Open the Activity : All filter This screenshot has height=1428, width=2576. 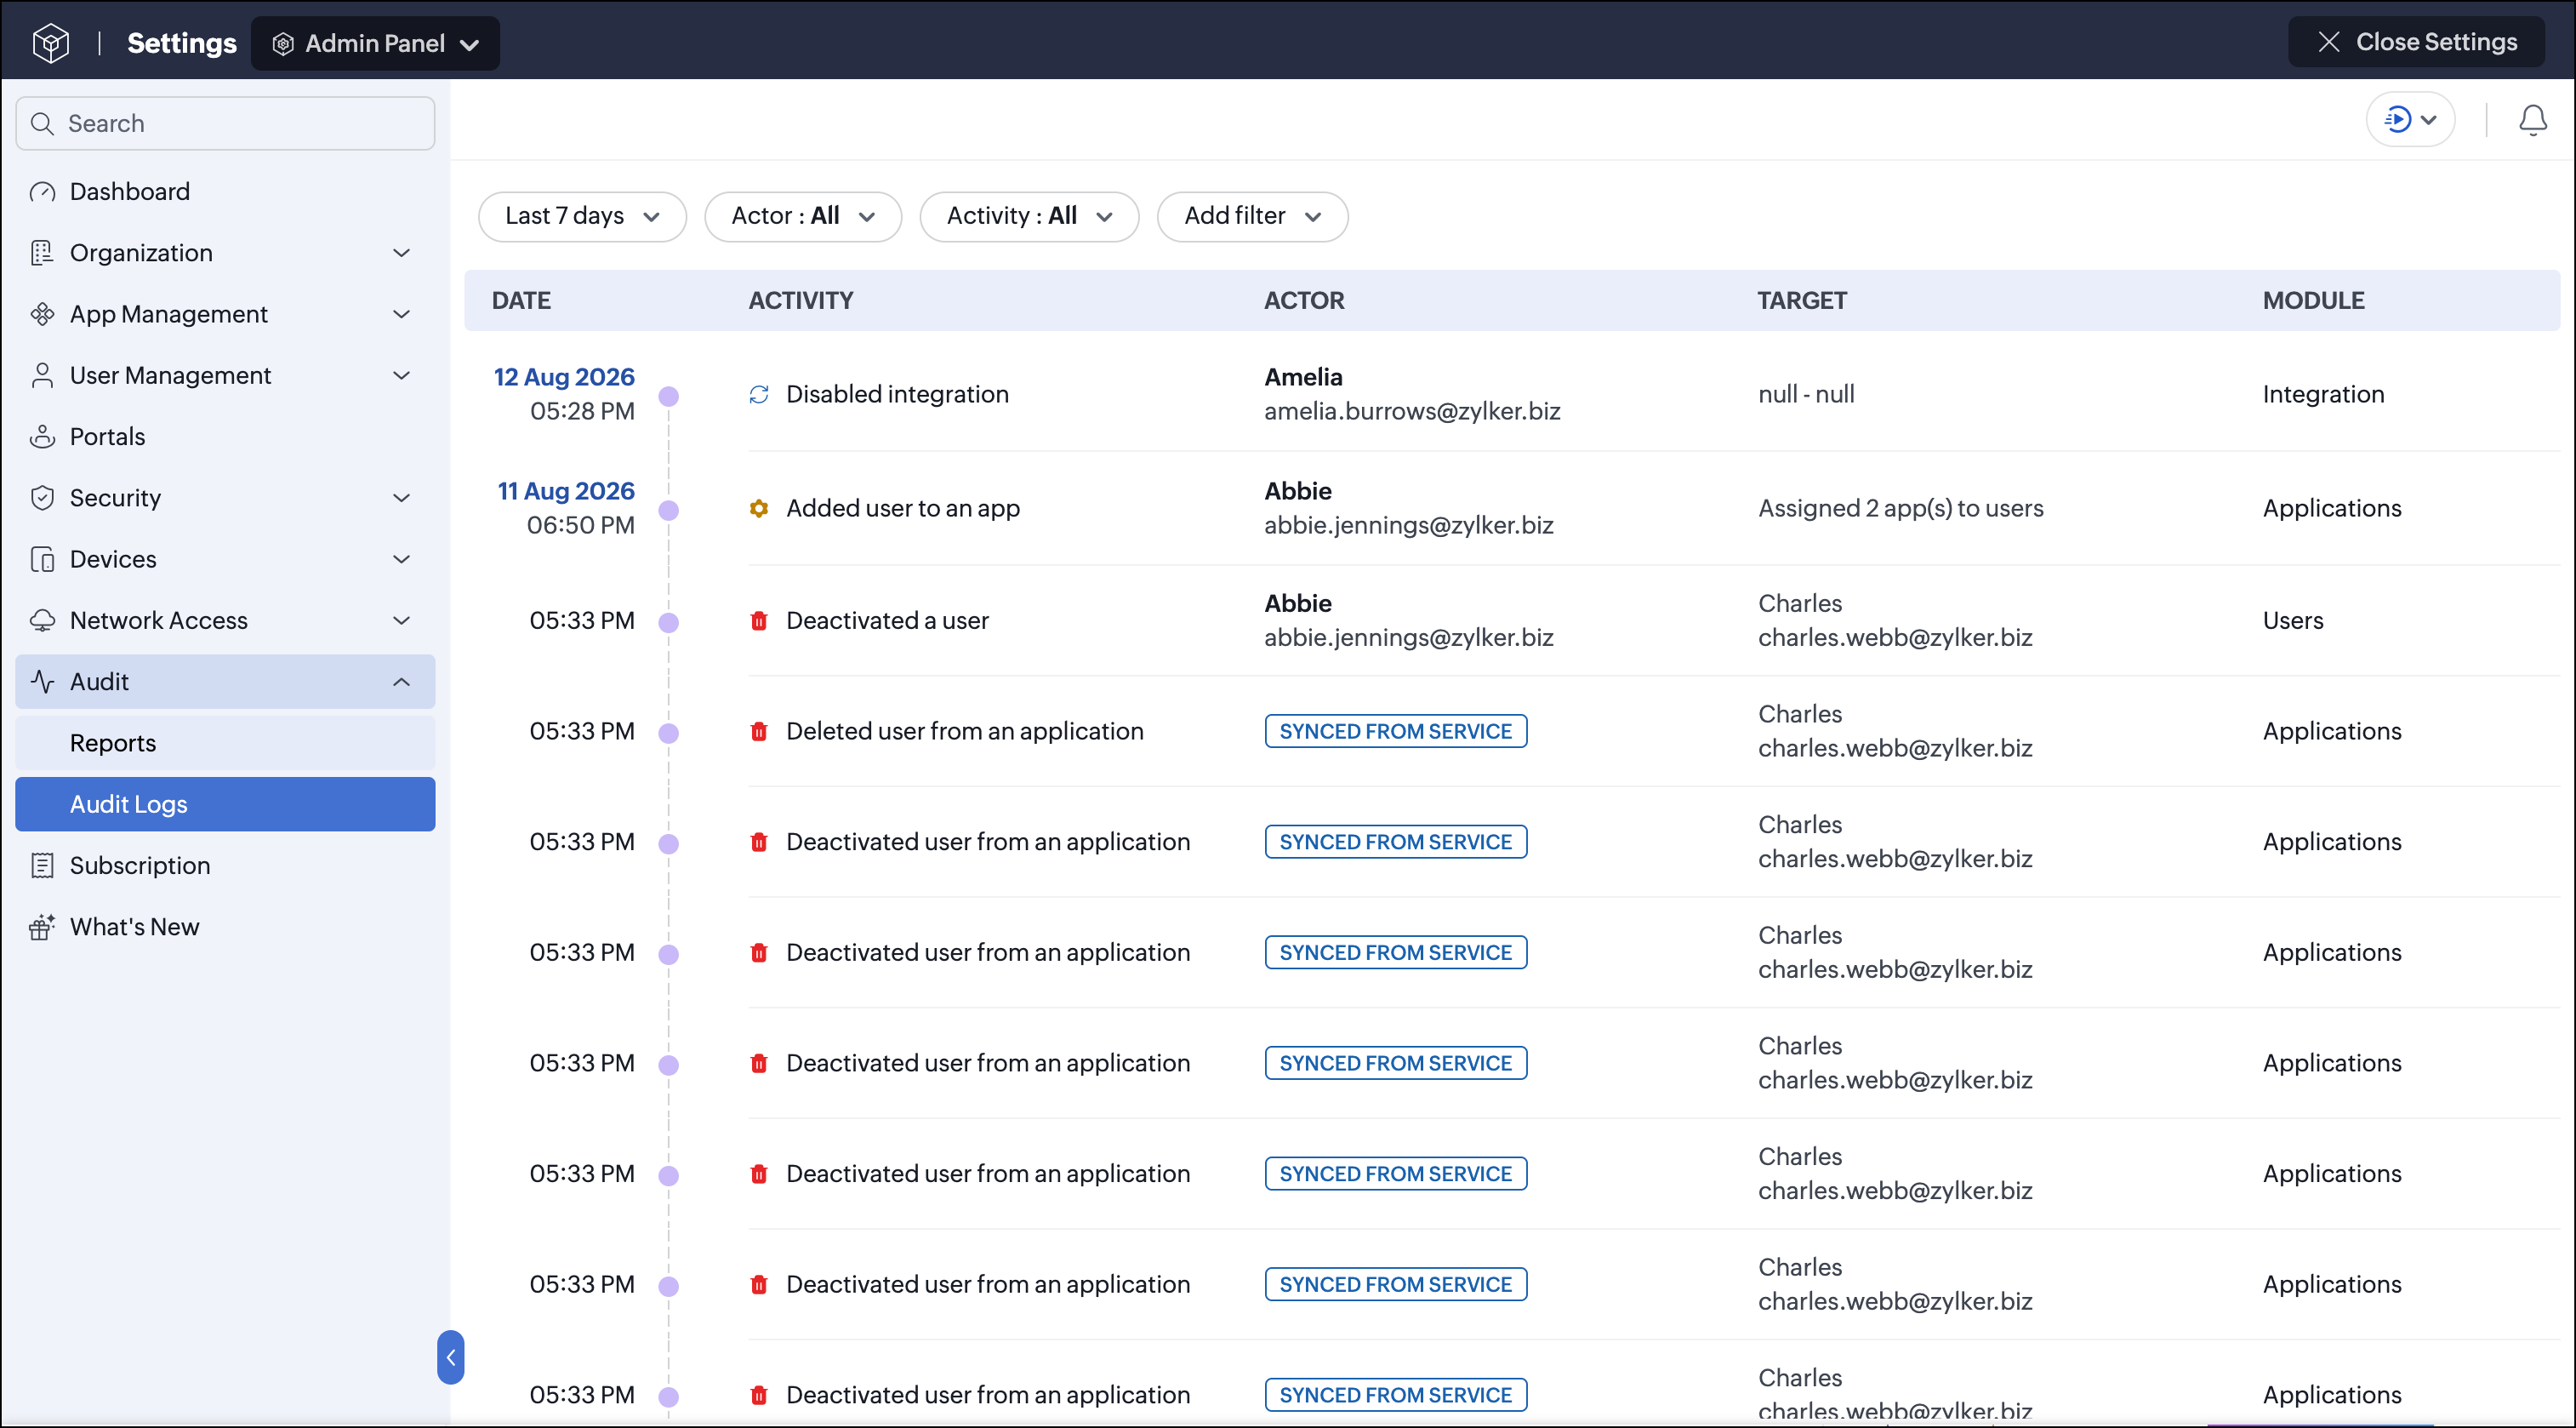tap(1029, 216)
